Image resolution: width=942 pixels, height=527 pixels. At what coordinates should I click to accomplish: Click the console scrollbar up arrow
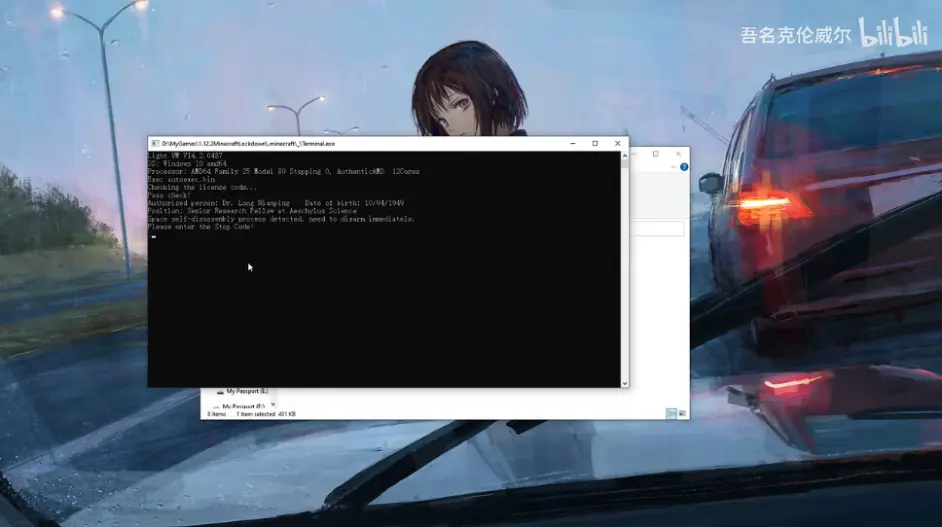(x=625, y=156)
